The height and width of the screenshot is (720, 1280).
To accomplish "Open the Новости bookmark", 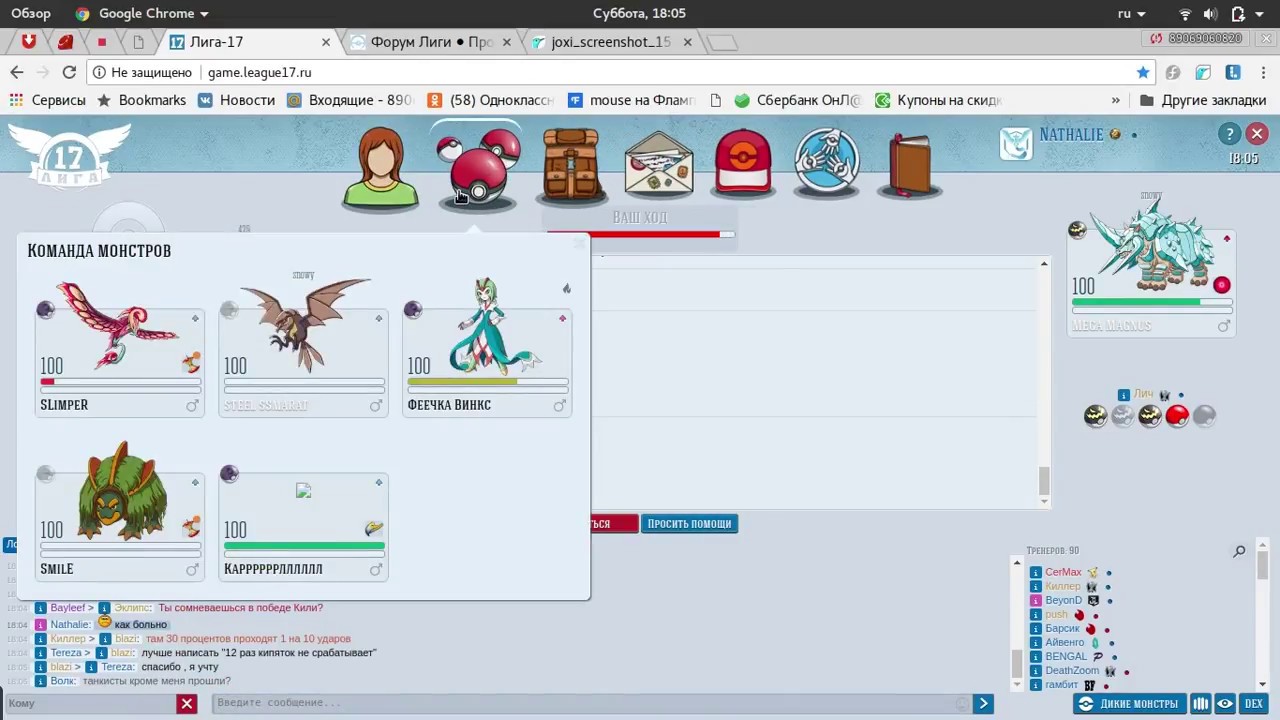I will (236, 100).
